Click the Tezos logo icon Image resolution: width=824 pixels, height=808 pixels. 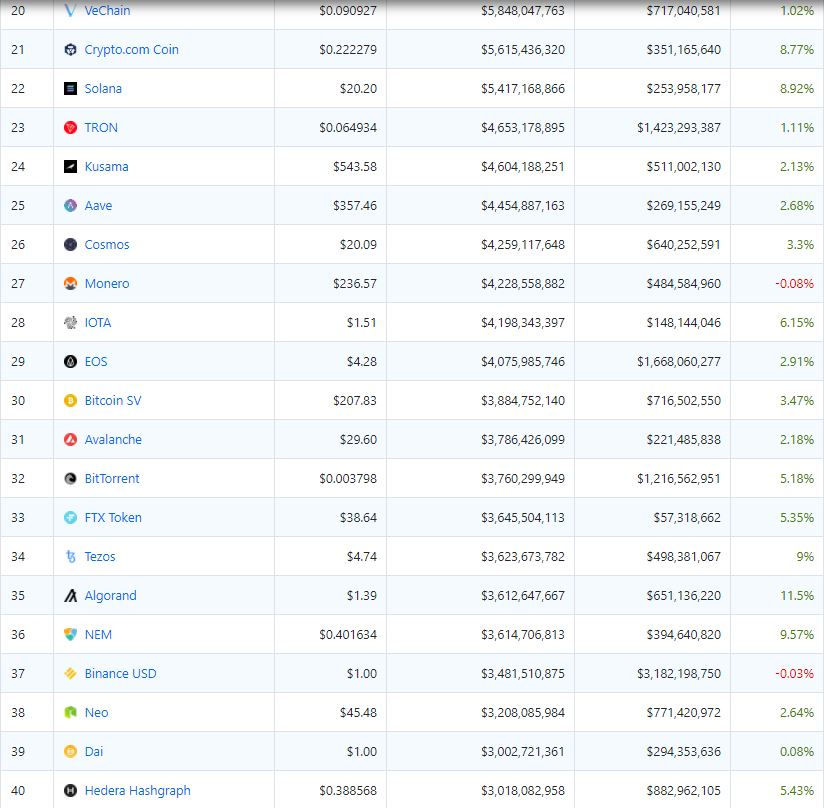click(70, 556)
